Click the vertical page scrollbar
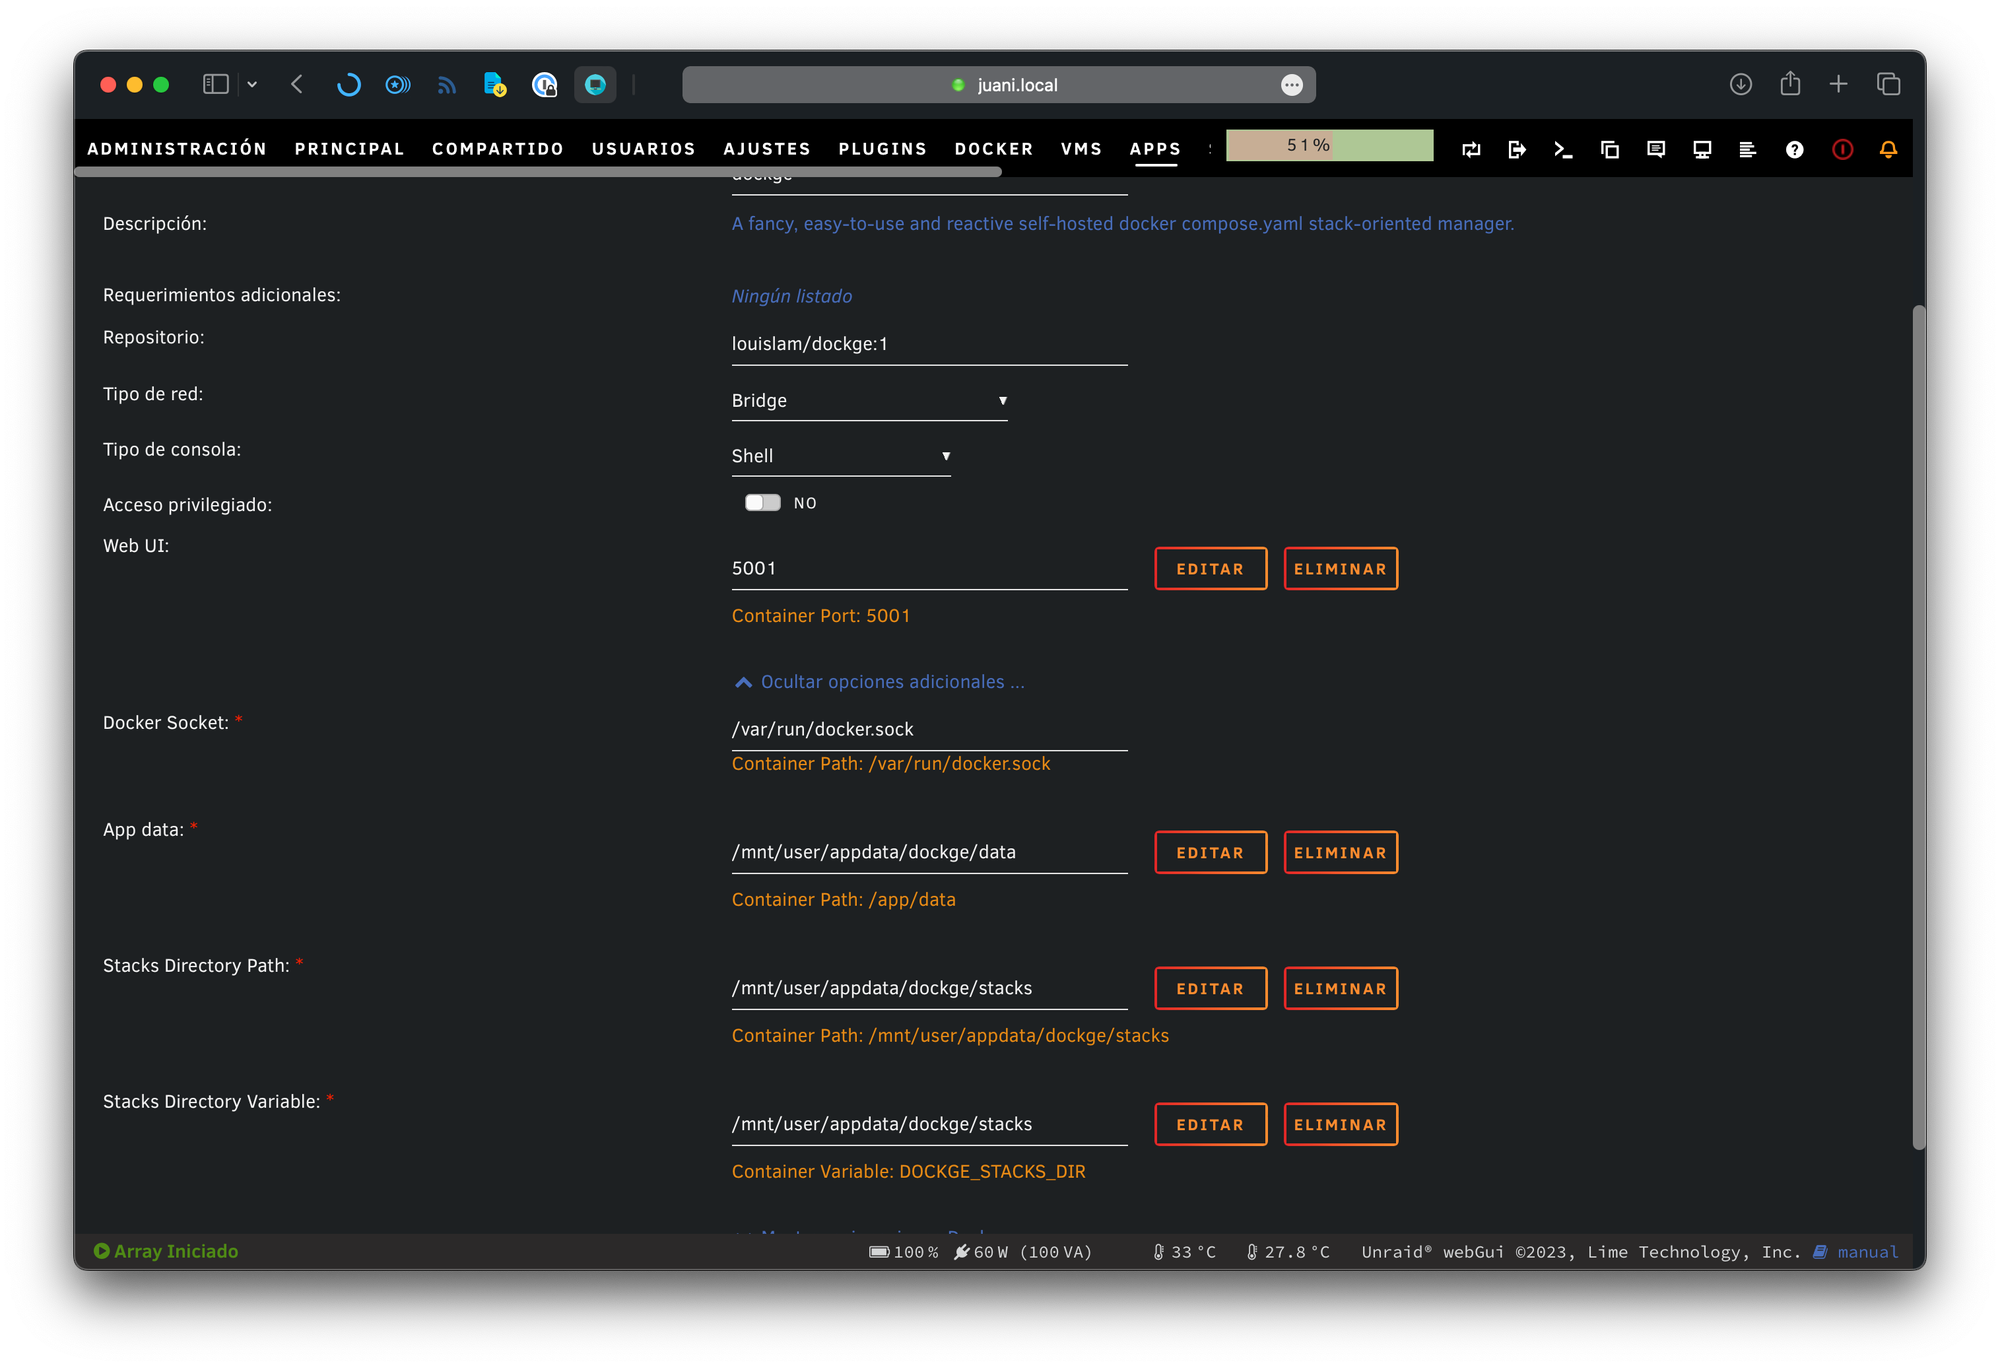 (x=1918, y=727)
